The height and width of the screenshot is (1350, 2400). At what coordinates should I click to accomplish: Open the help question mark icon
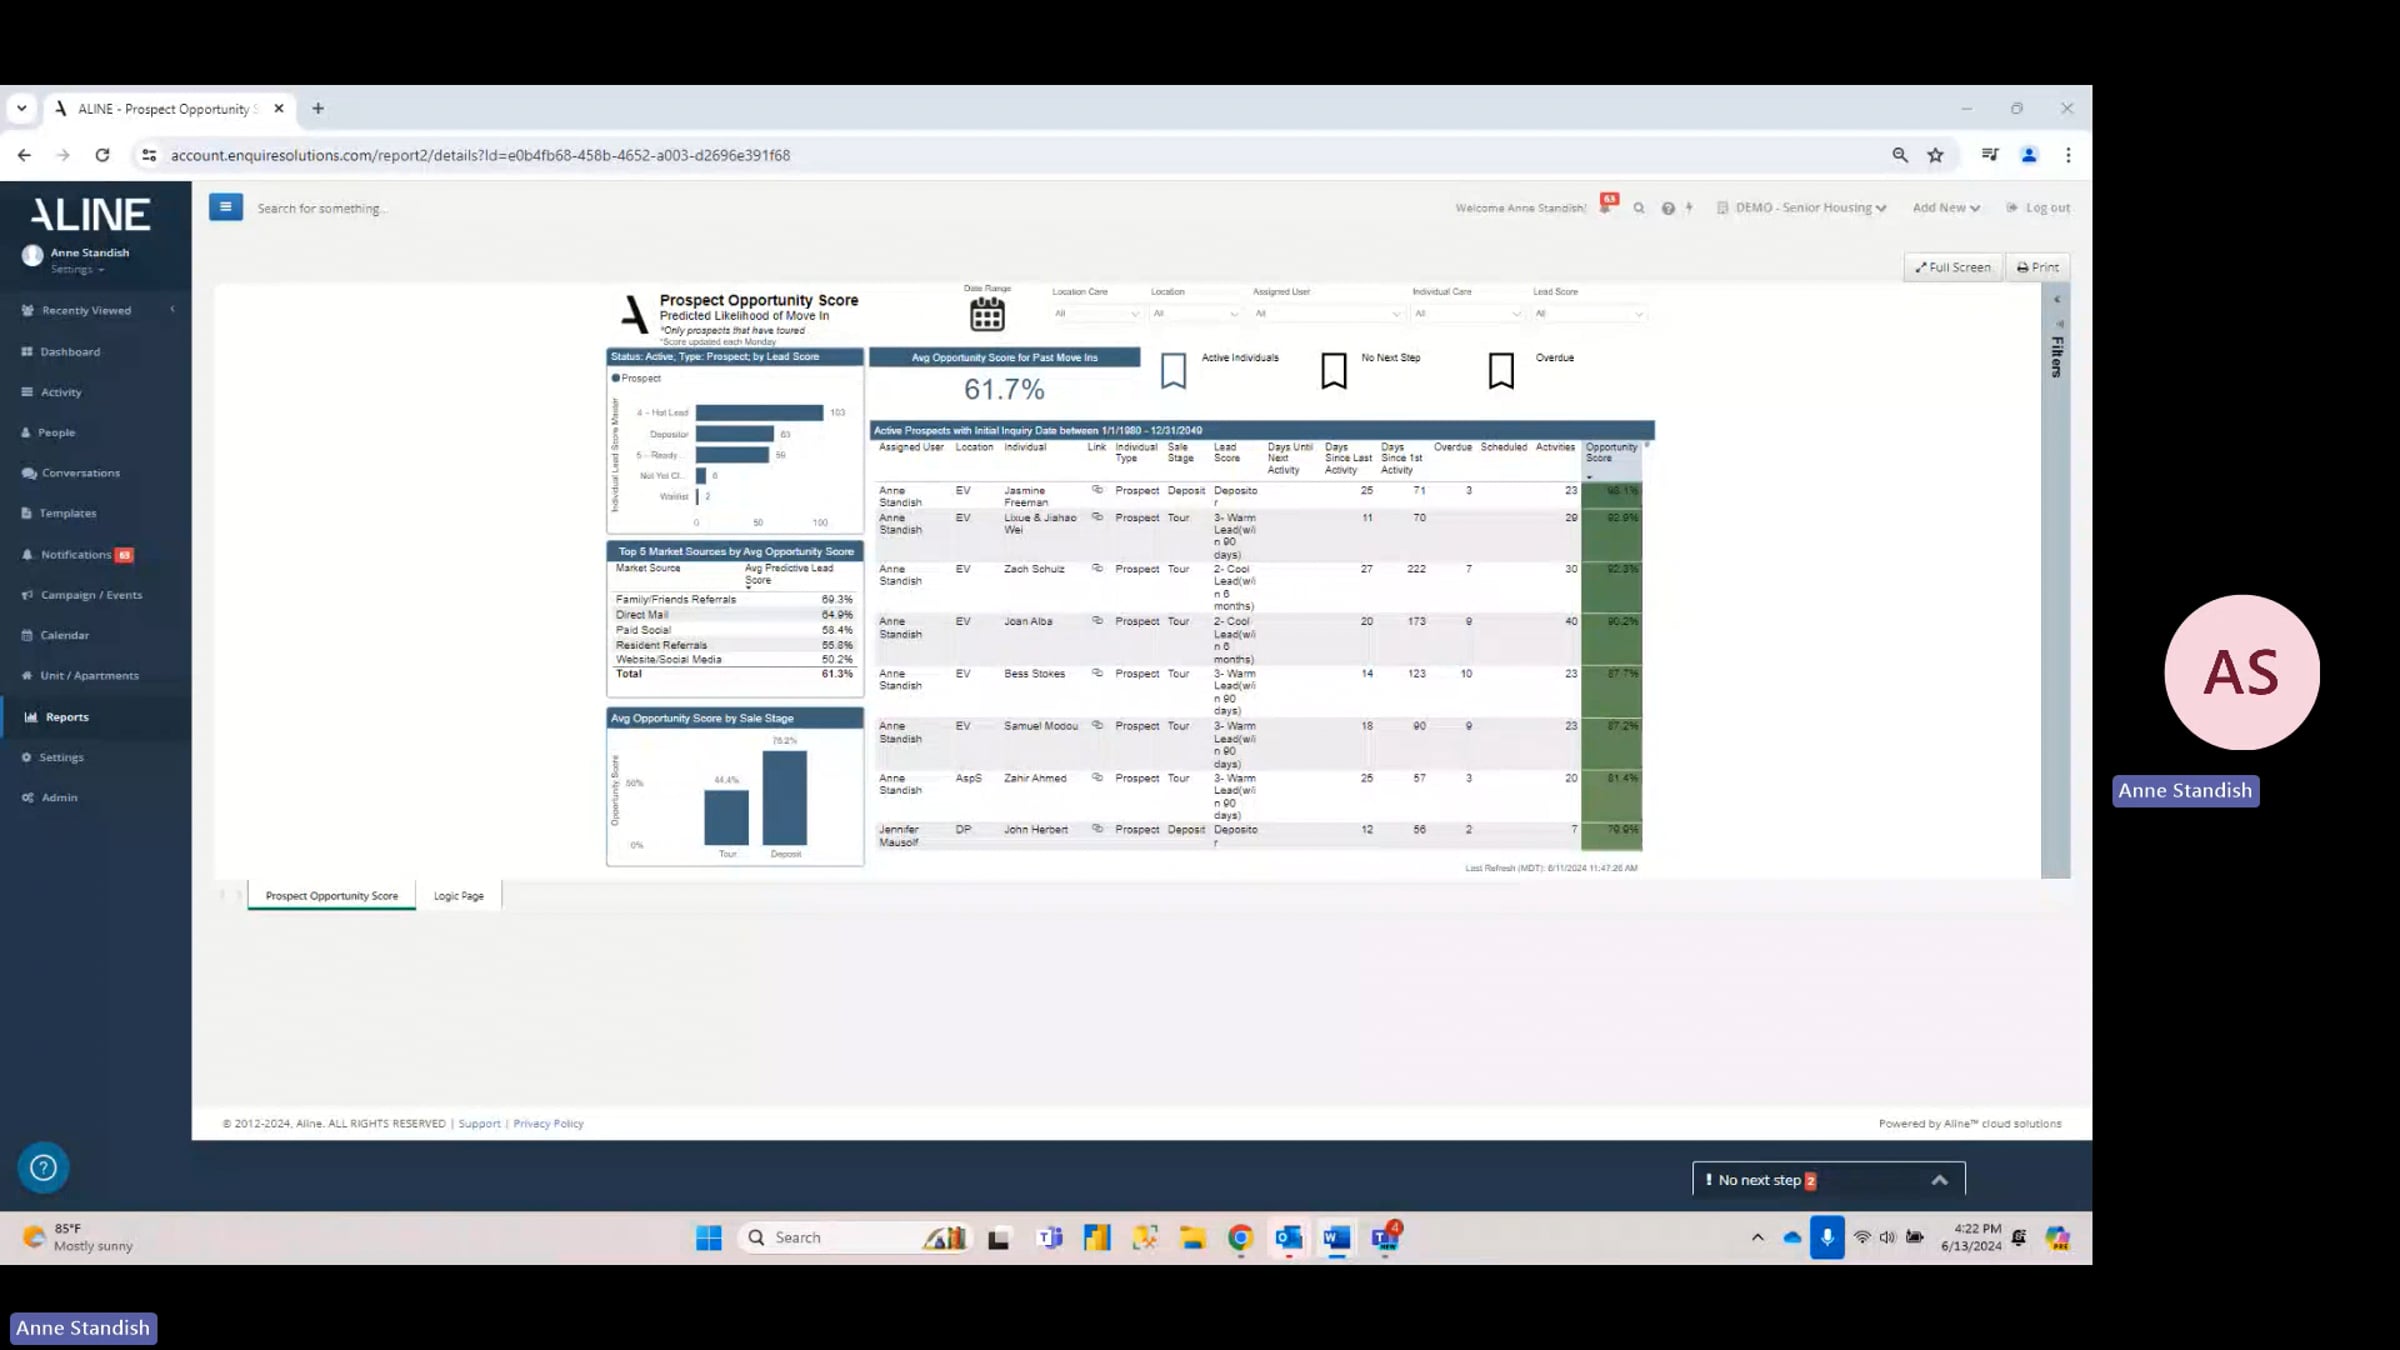coord(1667,208)
